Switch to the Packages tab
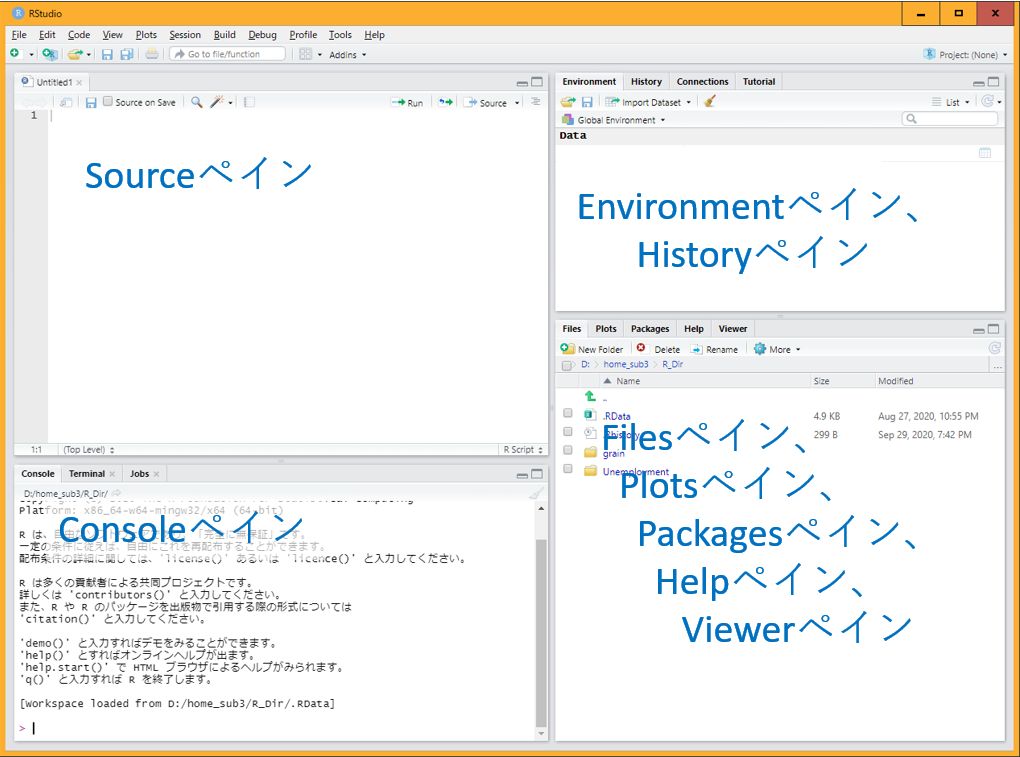 point(650,328)
